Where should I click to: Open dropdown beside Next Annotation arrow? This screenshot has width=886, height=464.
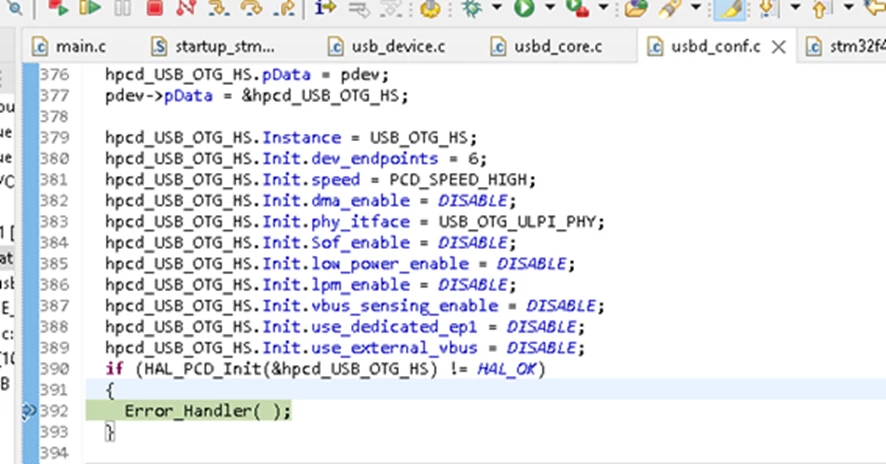[x=795, y=8]
